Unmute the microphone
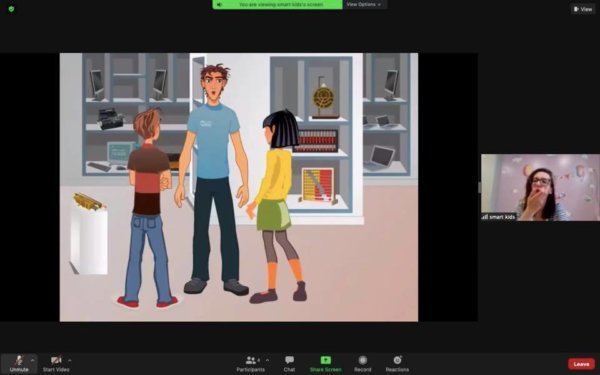Image resolution: width=600 pixels, height=375 pixels. click(19, 363)
